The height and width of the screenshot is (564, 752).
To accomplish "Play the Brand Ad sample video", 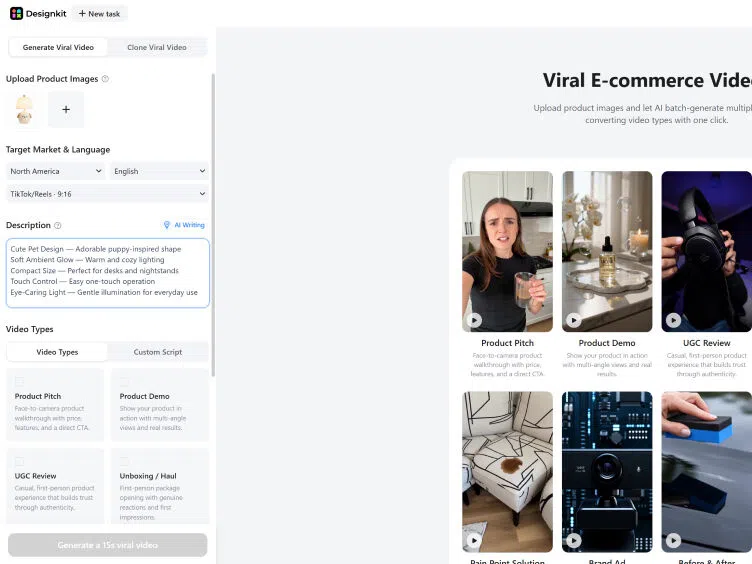I will click(x=574, y=540).
